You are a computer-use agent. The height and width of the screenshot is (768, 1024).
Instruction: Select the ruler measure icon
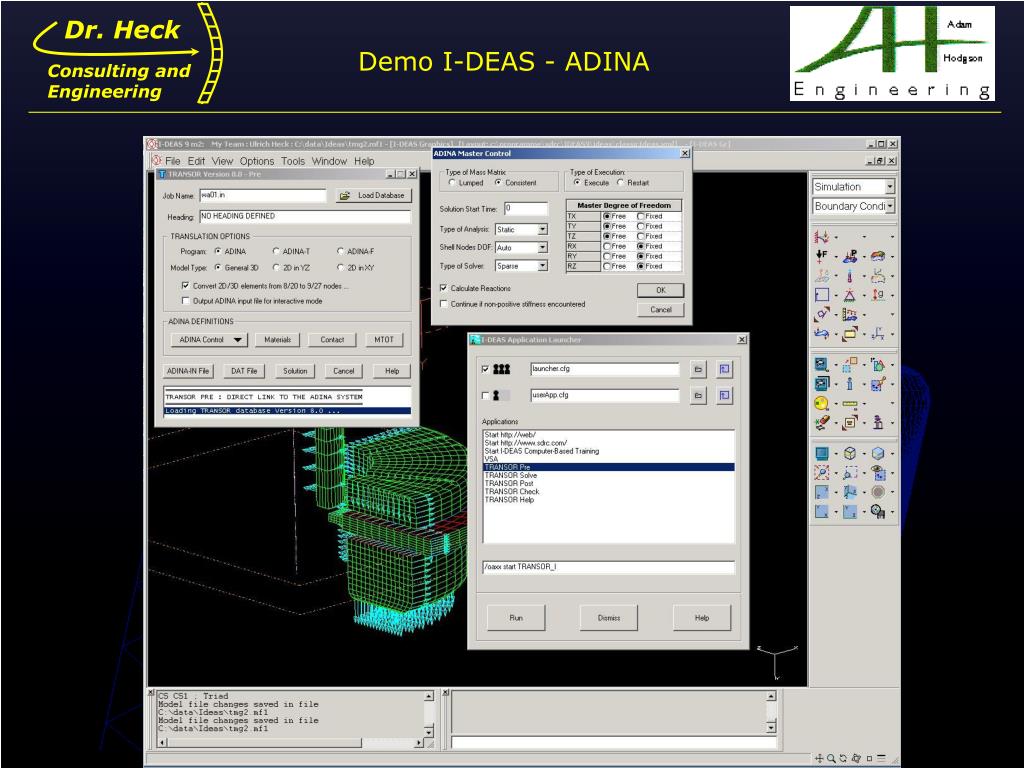850,404
